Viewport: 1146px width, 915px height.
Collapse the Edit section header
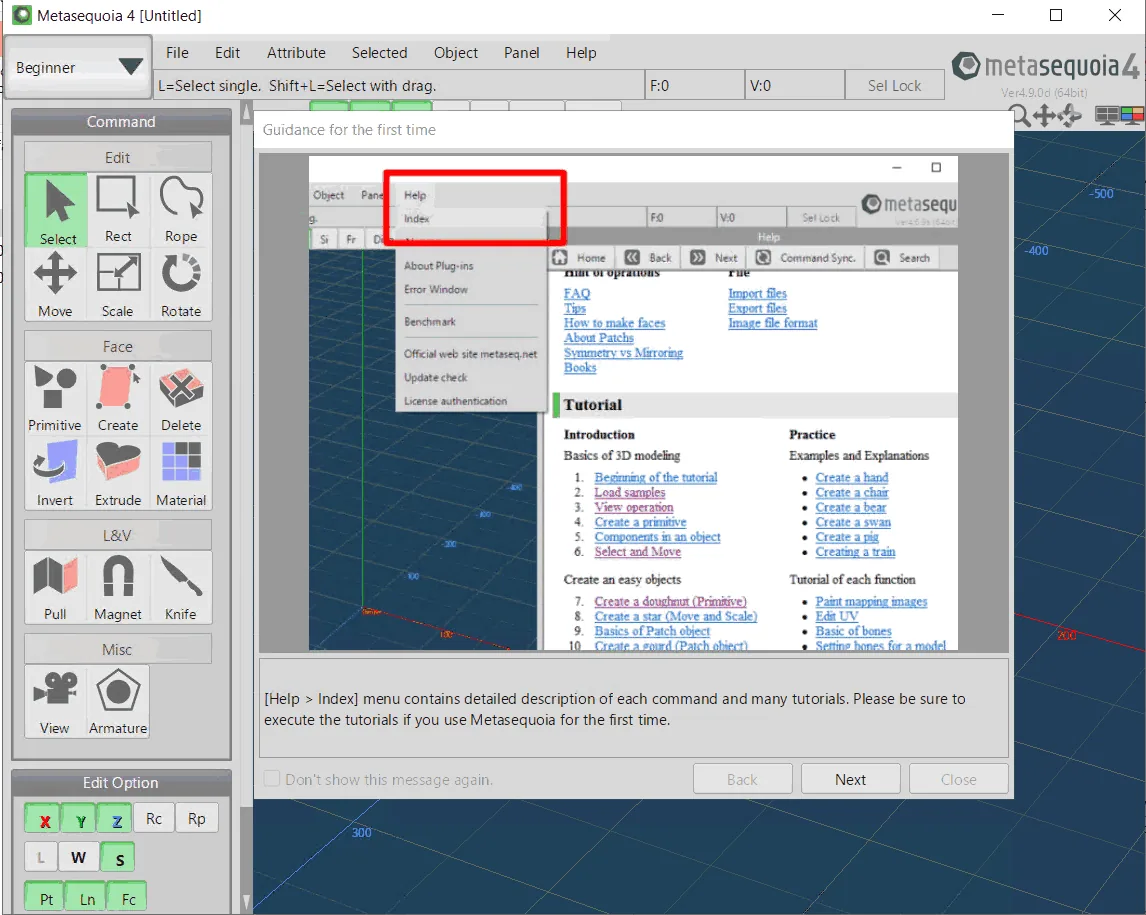tap(118, 157)
